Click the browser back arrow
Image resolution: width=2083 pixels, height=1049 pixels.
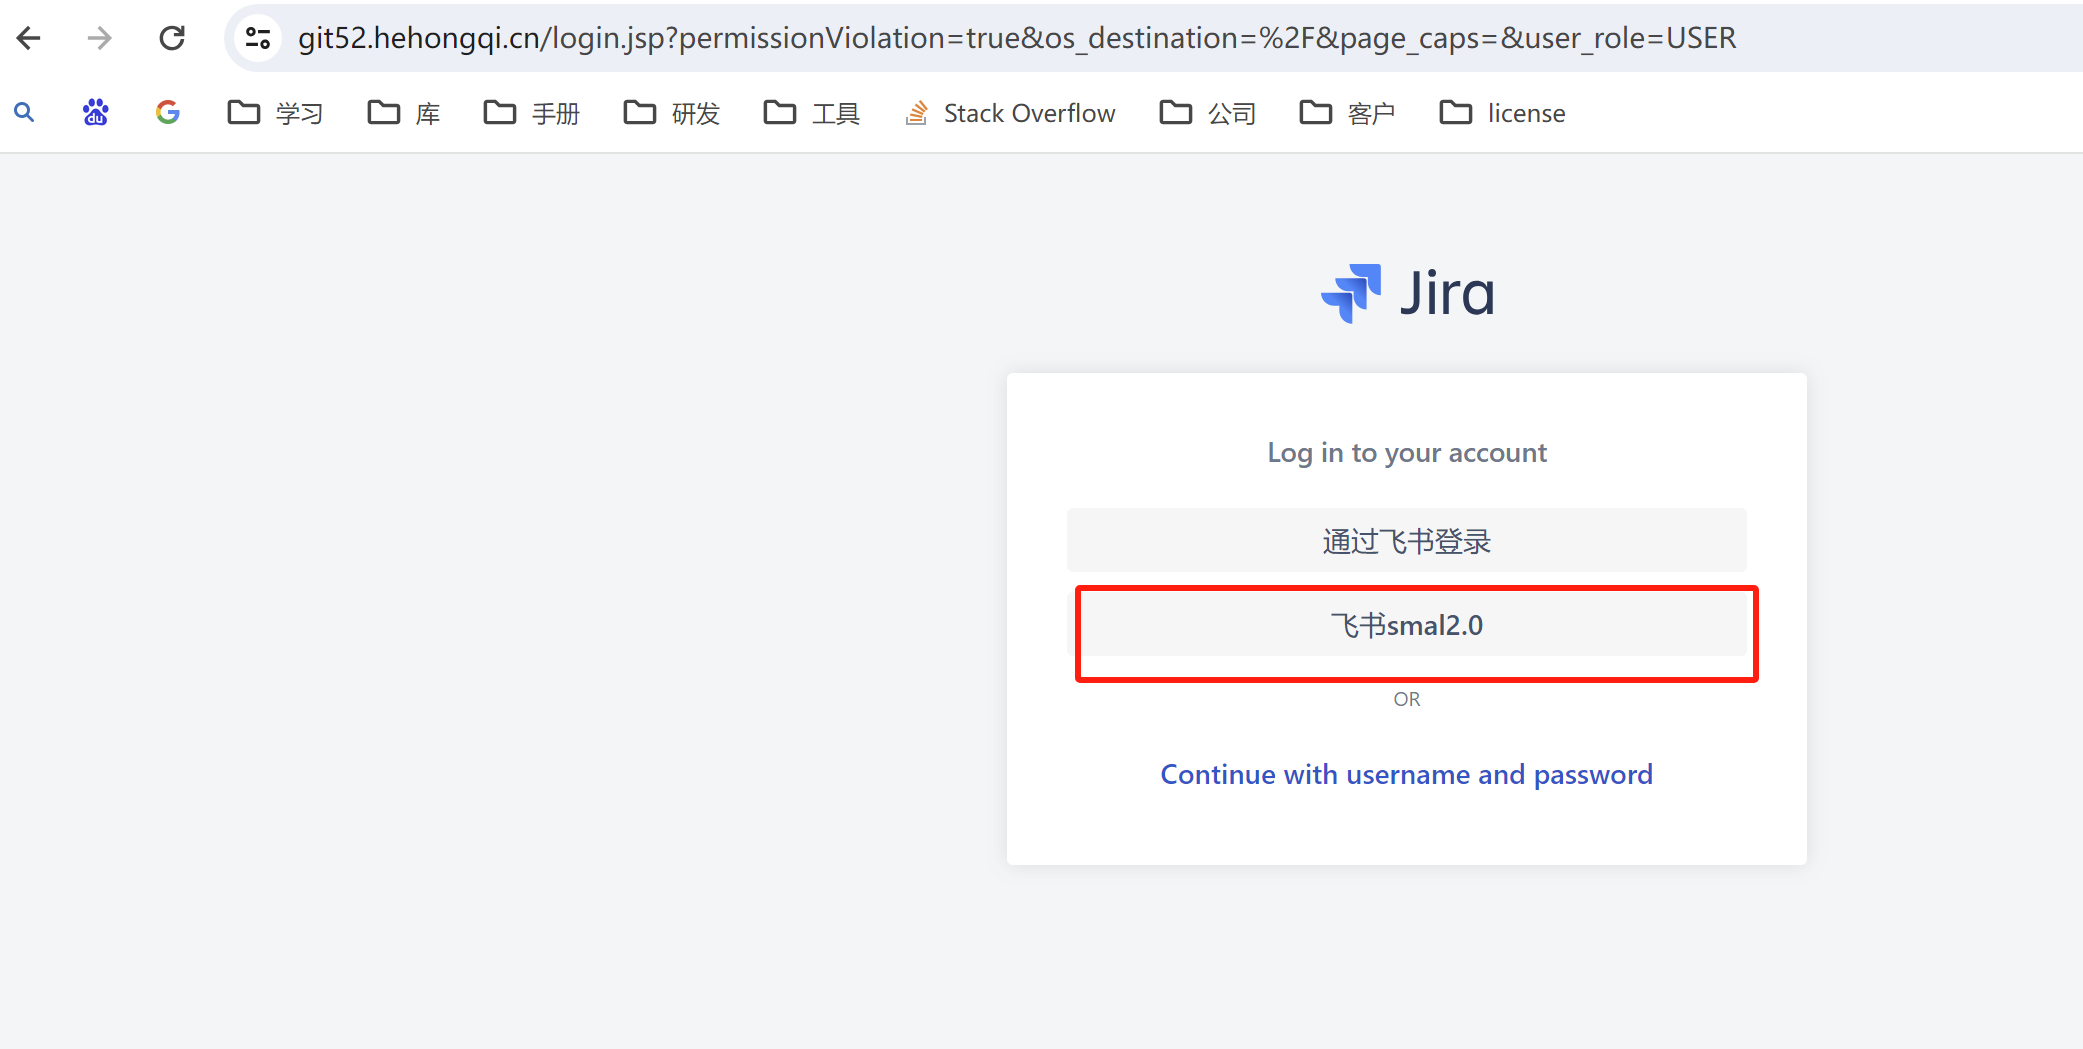[x=29, y=38]
